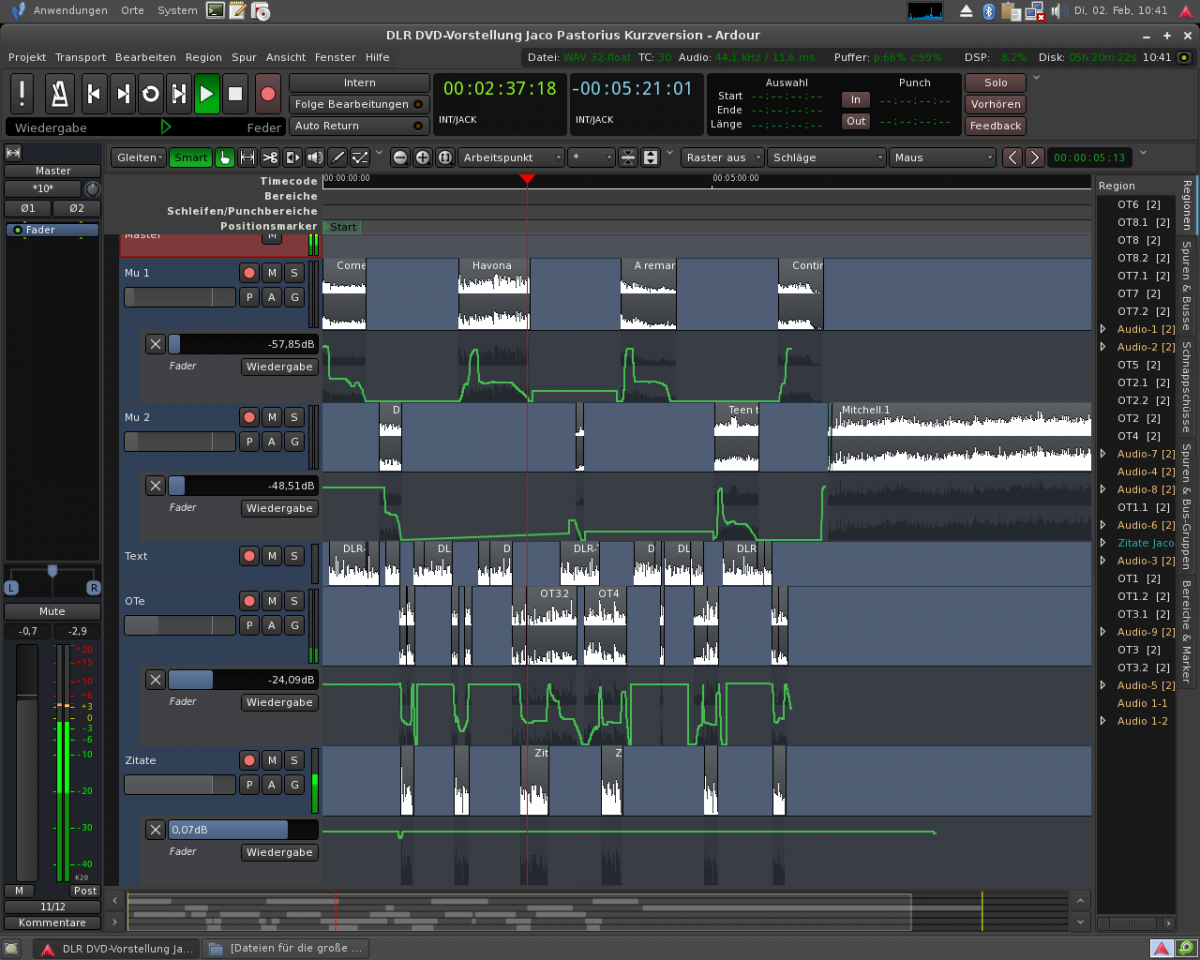Open the Transport menu
This screenshot has width=1200, height=960.
pos(80,57)
